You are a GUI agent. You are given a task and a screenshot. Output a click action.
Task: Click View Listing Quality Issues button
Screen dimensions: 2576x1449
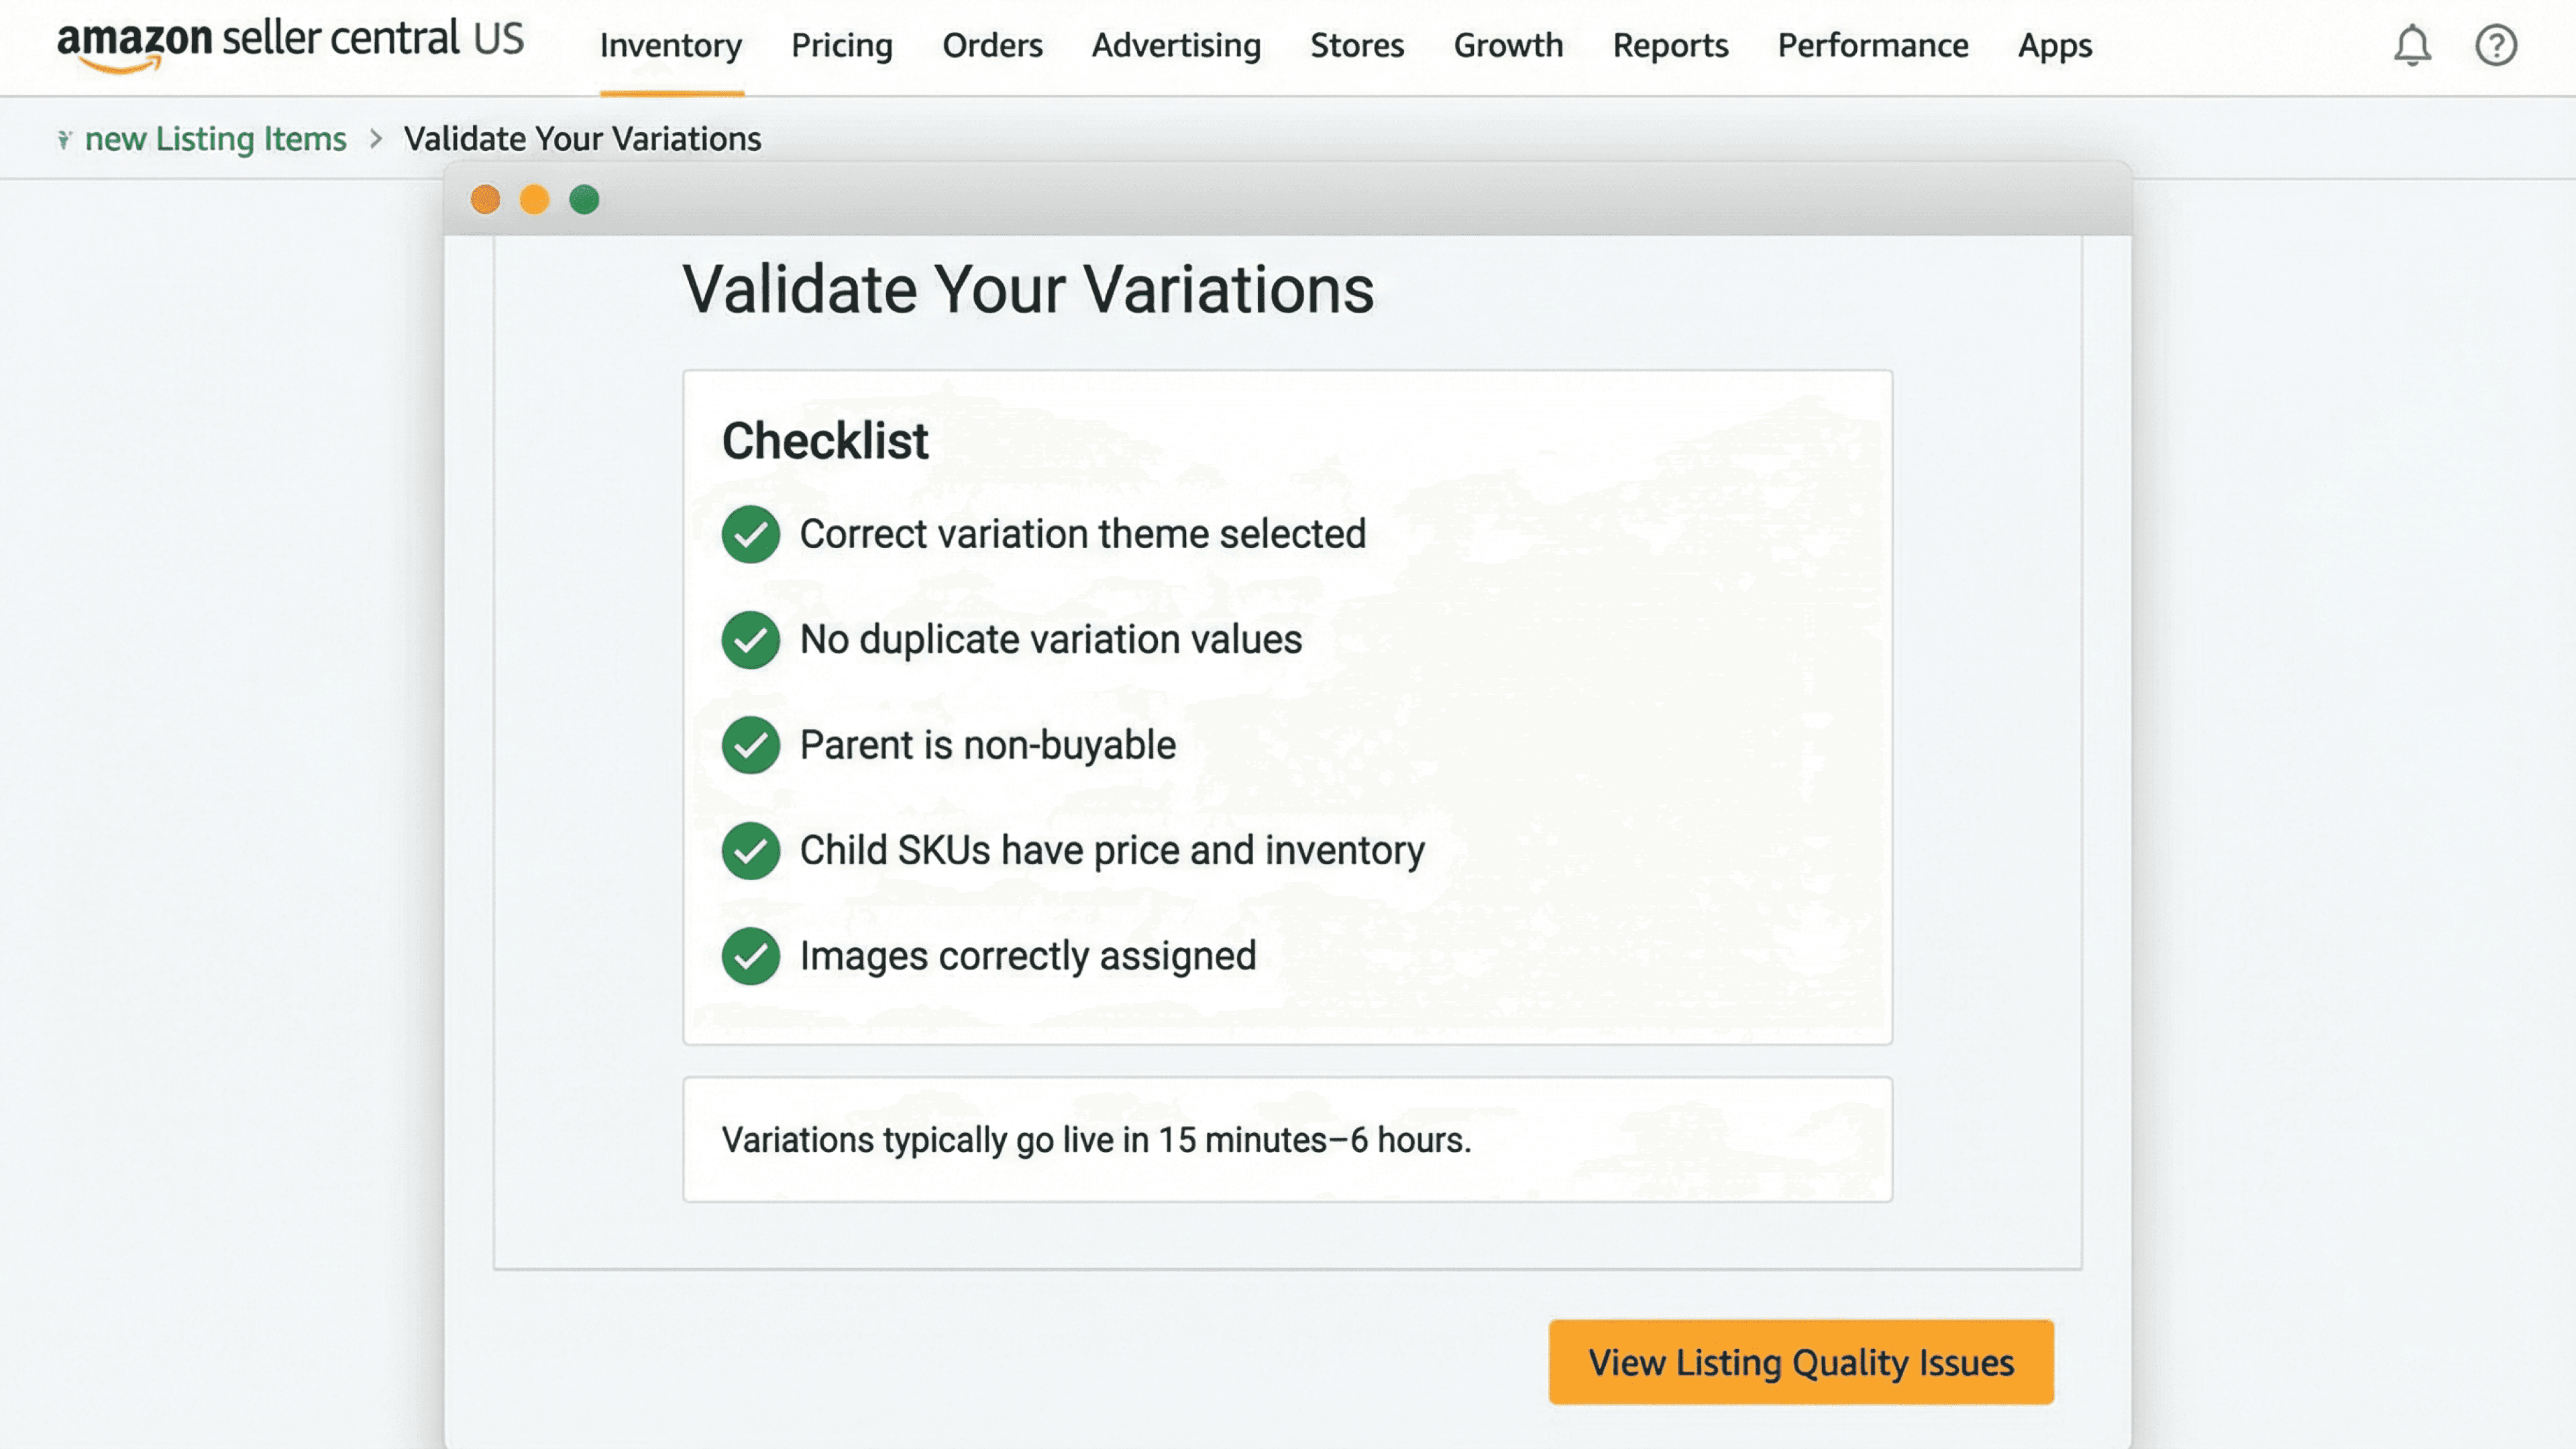point(1801,1362)
